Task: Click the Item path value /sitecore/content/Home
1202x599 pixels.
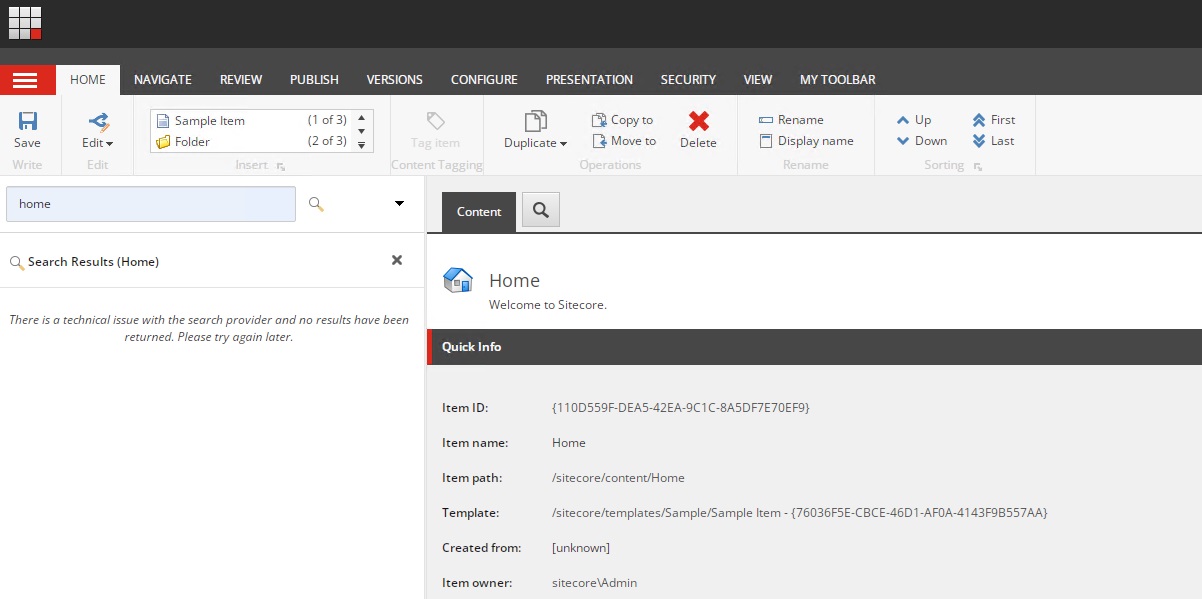Action: (618, 478)
